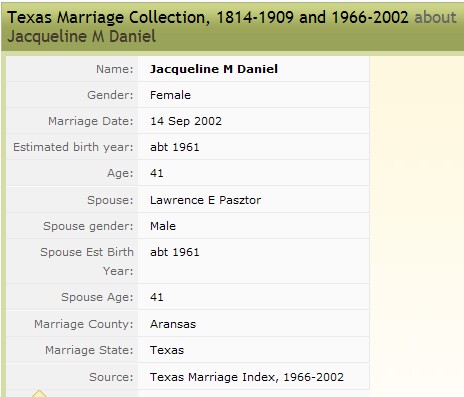Click the Spouse Est Birth Year label

pyautogui.click(x=87, y=261)
